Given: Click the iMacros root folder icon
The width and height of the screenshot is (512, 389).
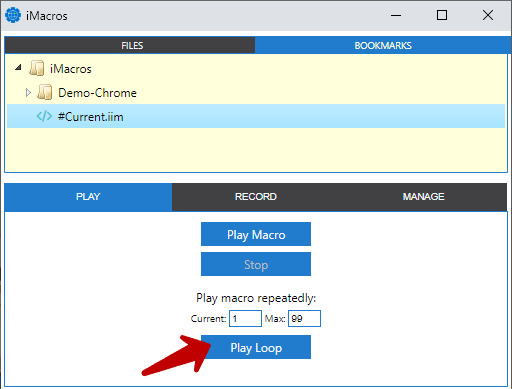Looking at the screenshot, I should [x=36, y=68].
